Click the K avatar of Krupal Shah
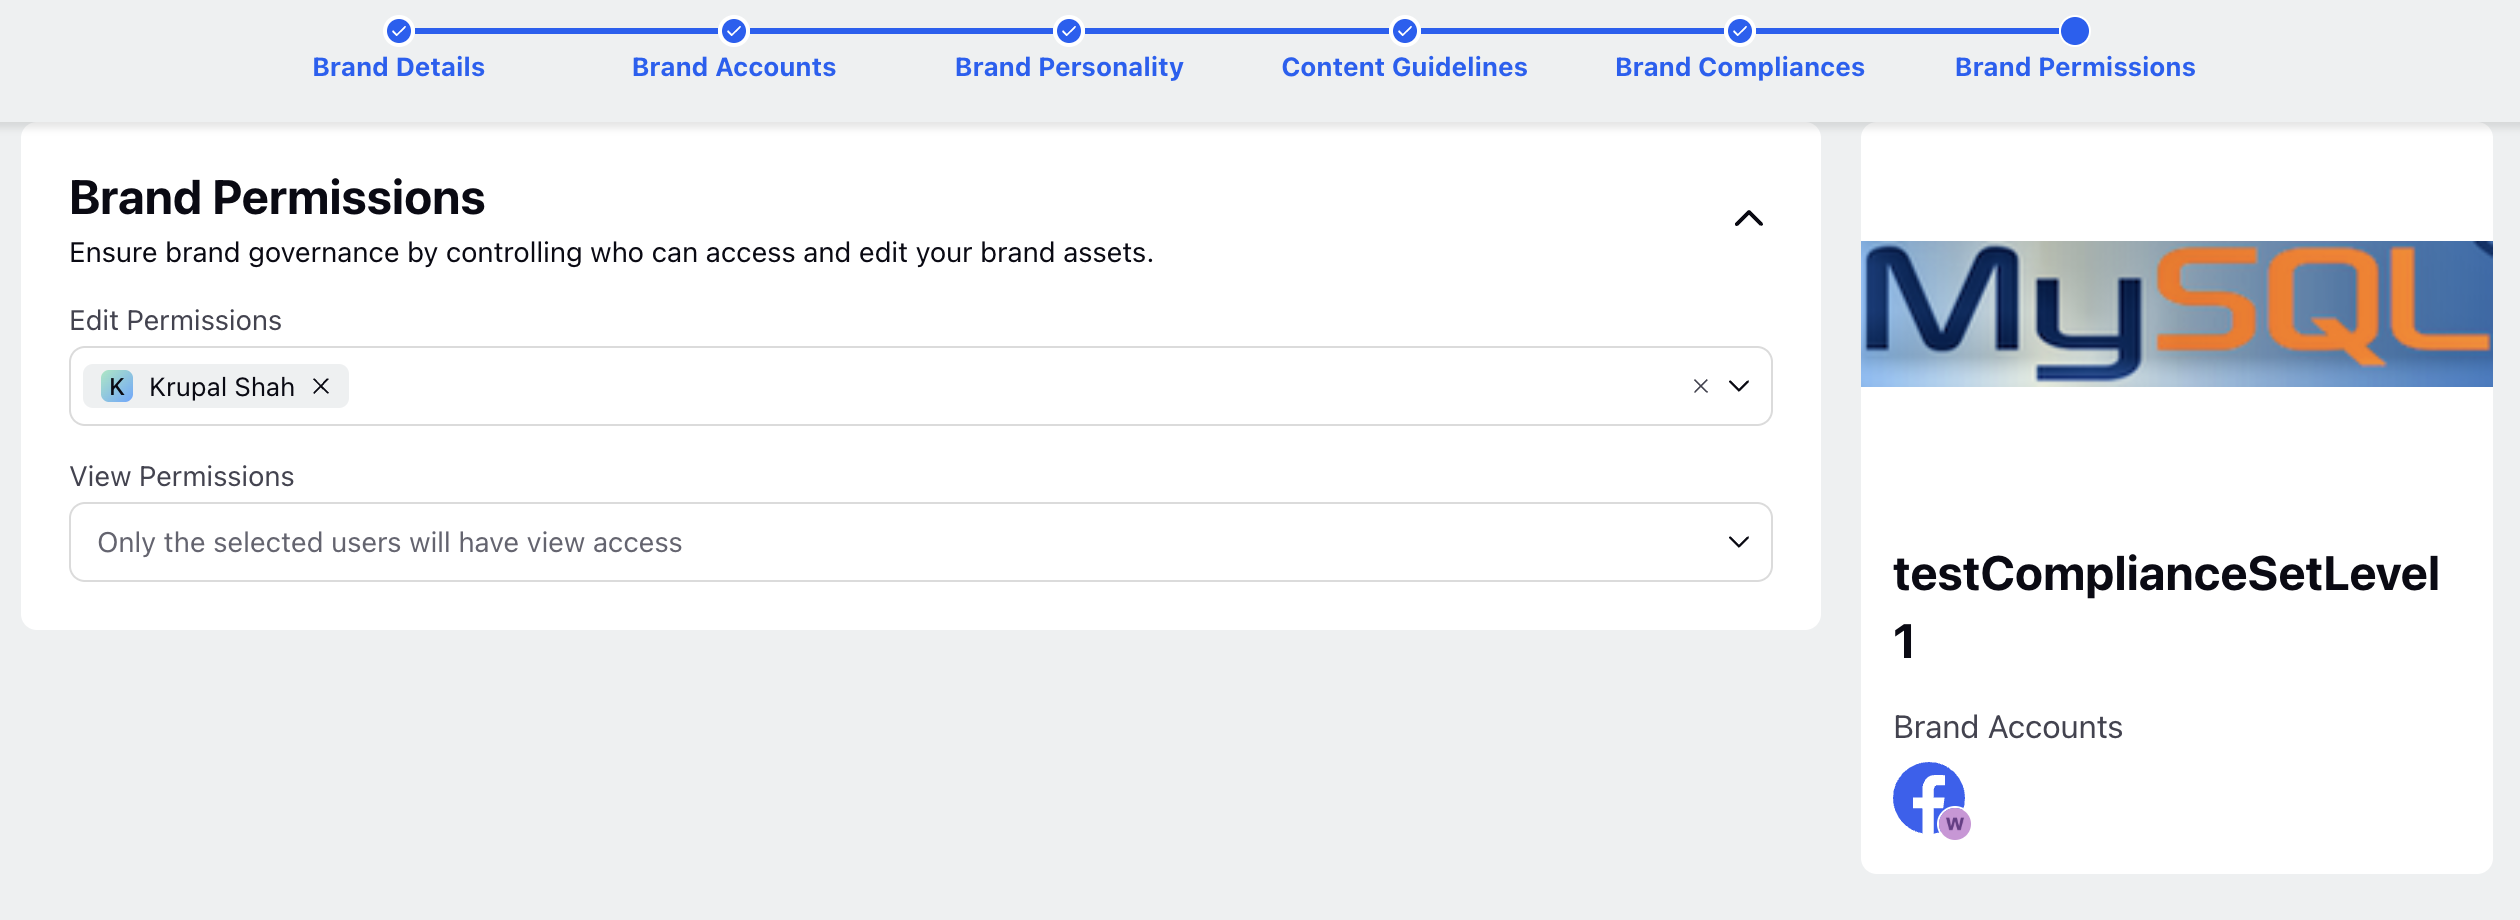This screenshot has height=920, width=2520. [x=117, y=386]
